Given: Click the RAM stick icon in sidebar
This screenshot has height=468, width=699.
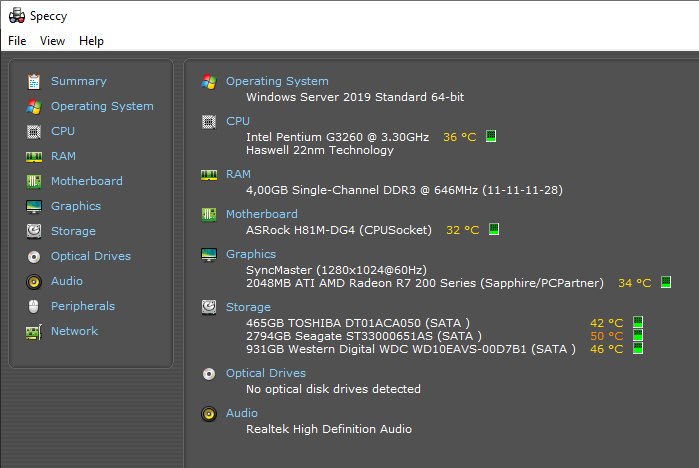Looking at the screenshot, I should [34, 156].
